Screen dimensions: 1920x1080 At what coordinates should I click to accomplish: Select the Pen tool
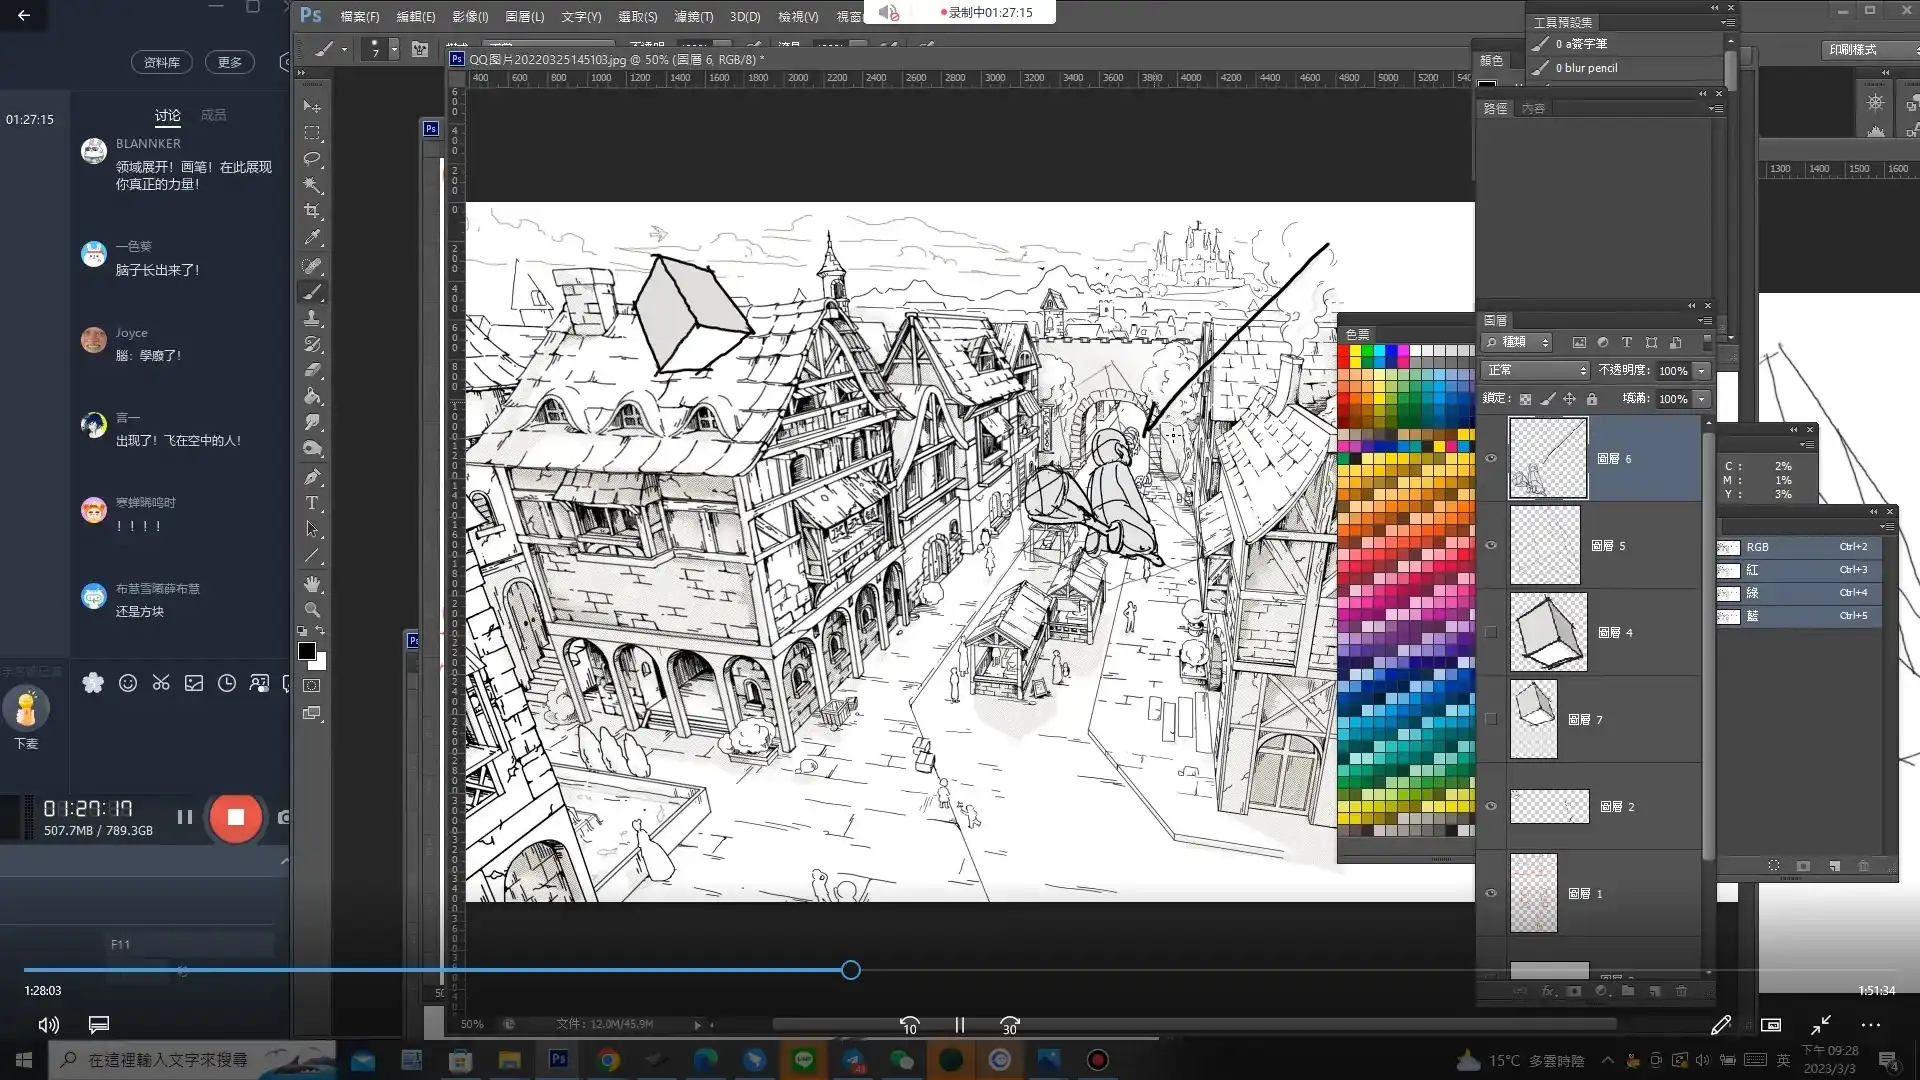tap(312, 477)
